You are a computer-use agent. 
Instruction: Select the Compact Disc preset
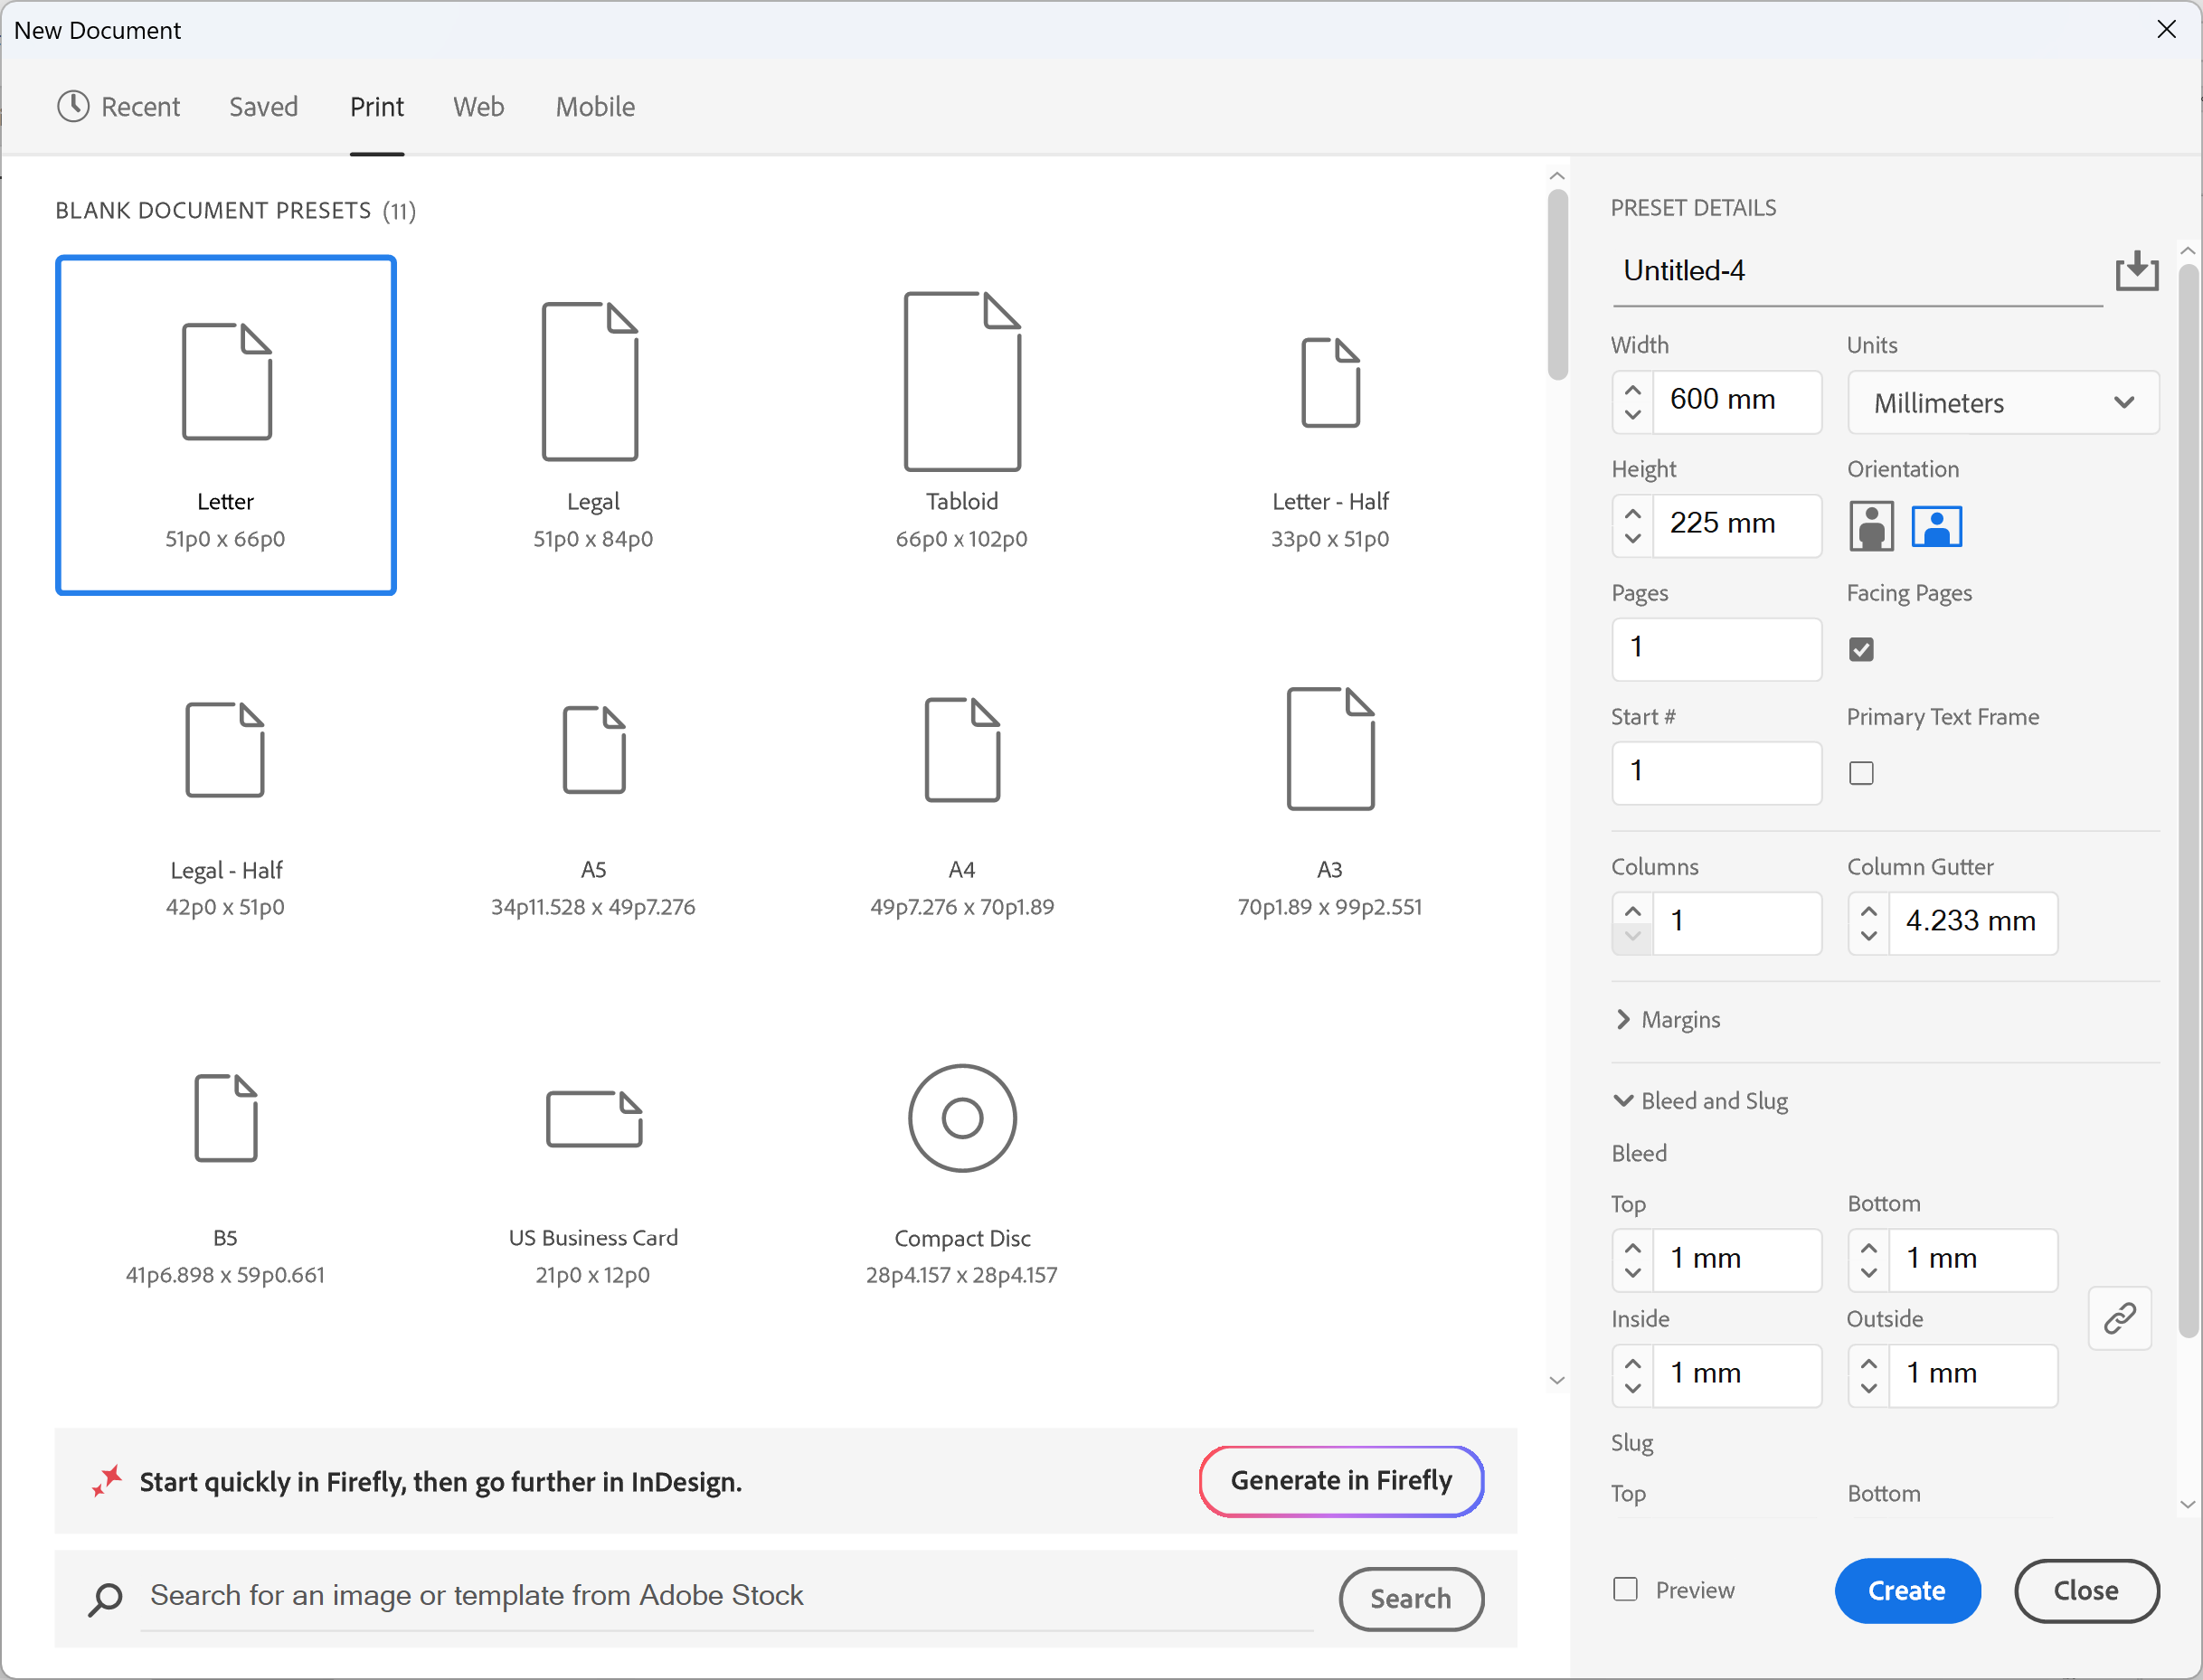(x=961, y=1161)
